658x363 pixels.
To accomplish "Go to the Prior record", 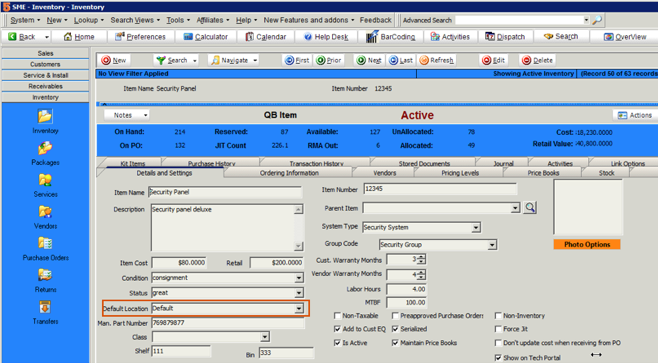I will [329, 60].
